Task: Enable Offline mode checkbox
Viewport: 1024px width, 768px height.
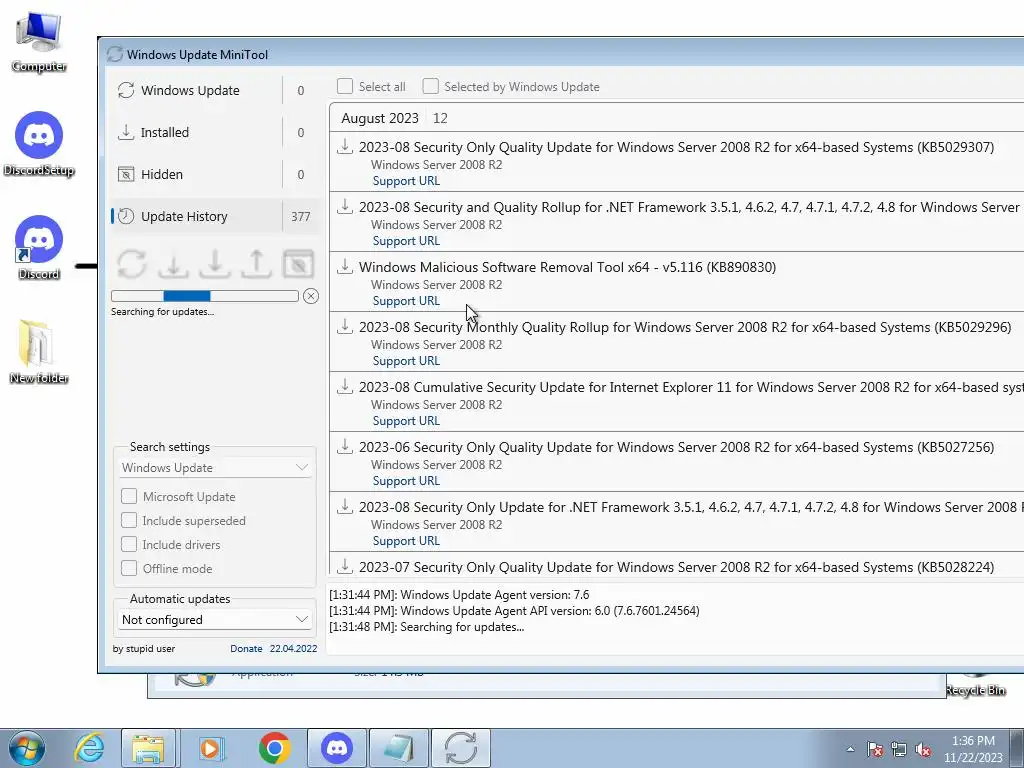Action: pyautogui.click(x=129, y=568)
